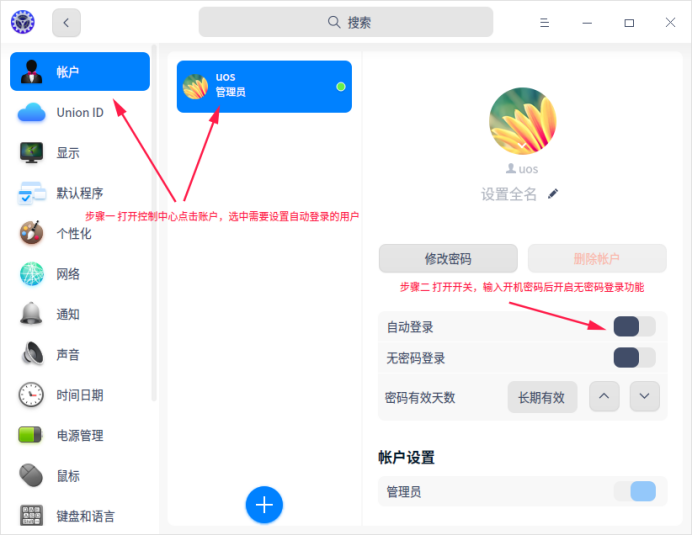Toggle the 无密码登录 switch
Image resolution: width=692 pixels, height=535 pixels.
634,358
